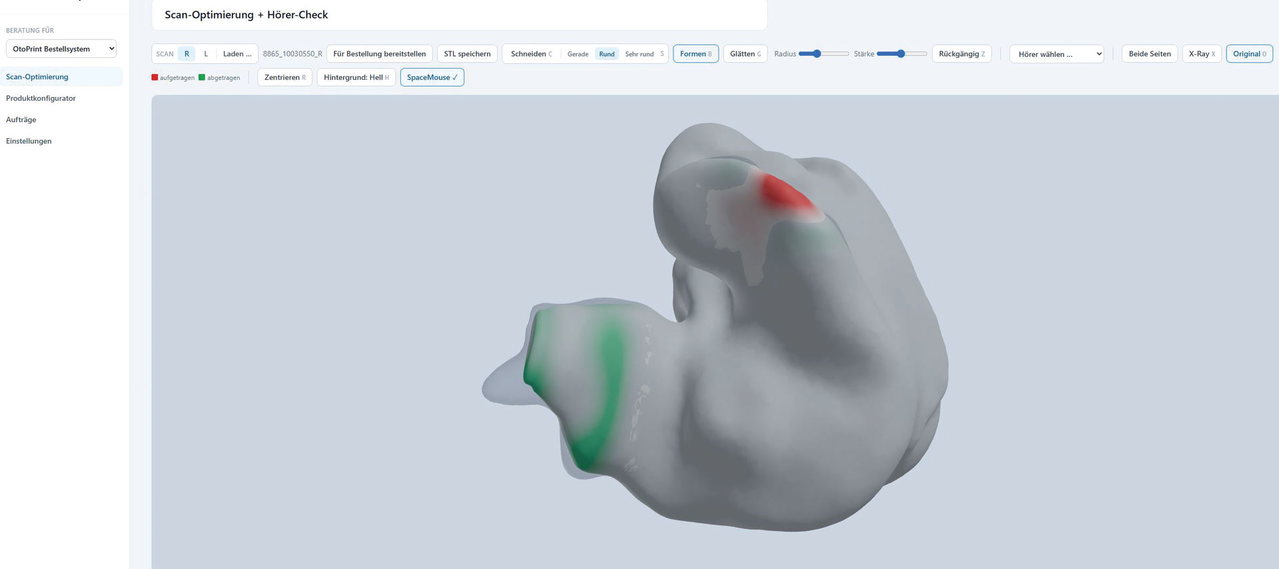
Task: Click Für Bestellung bereitstellen
Action: (380, 54)
